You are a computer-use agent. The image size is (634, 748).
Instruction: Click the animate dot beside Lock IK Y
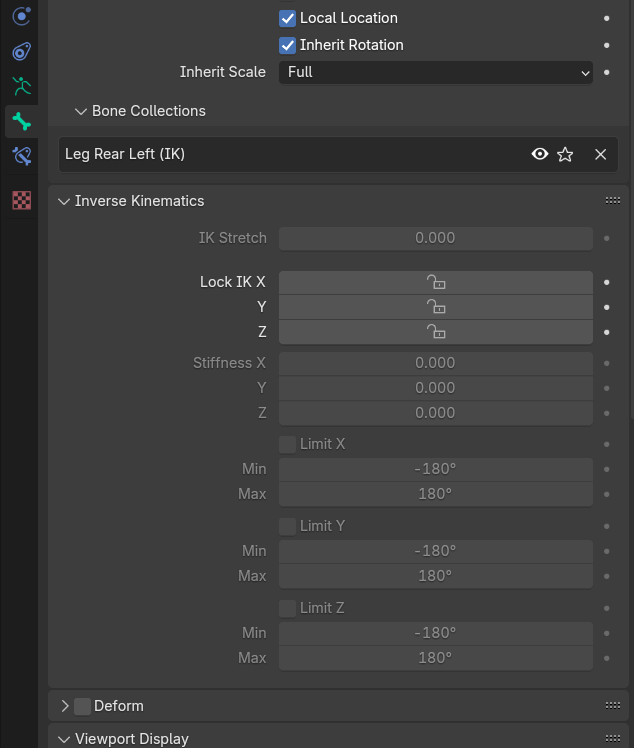pyautogui.click(x=606, y=307)
